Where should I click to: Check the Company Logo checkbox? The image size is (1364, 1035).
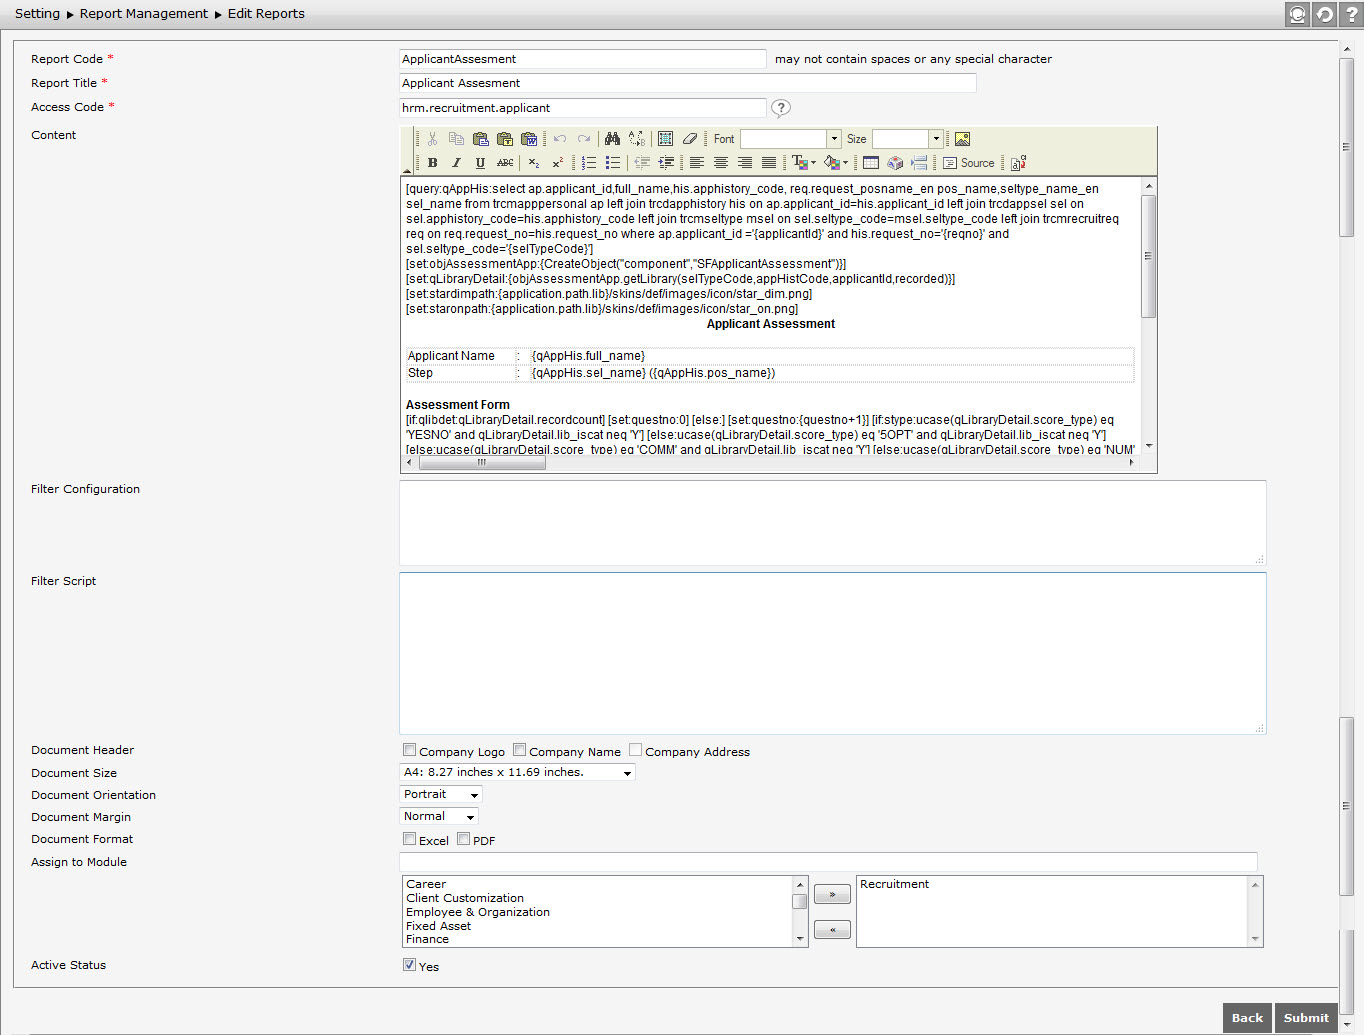coord(409,749)
